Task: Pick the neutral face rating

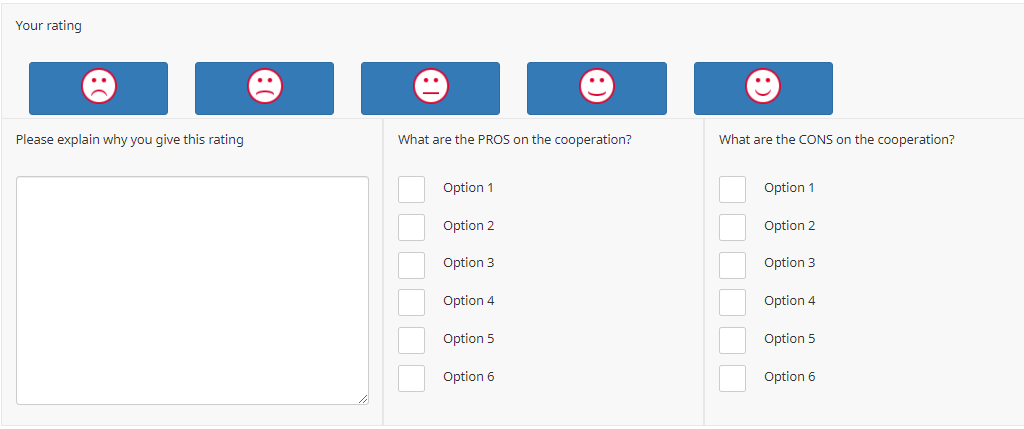Action: click(x=430, y=88)
